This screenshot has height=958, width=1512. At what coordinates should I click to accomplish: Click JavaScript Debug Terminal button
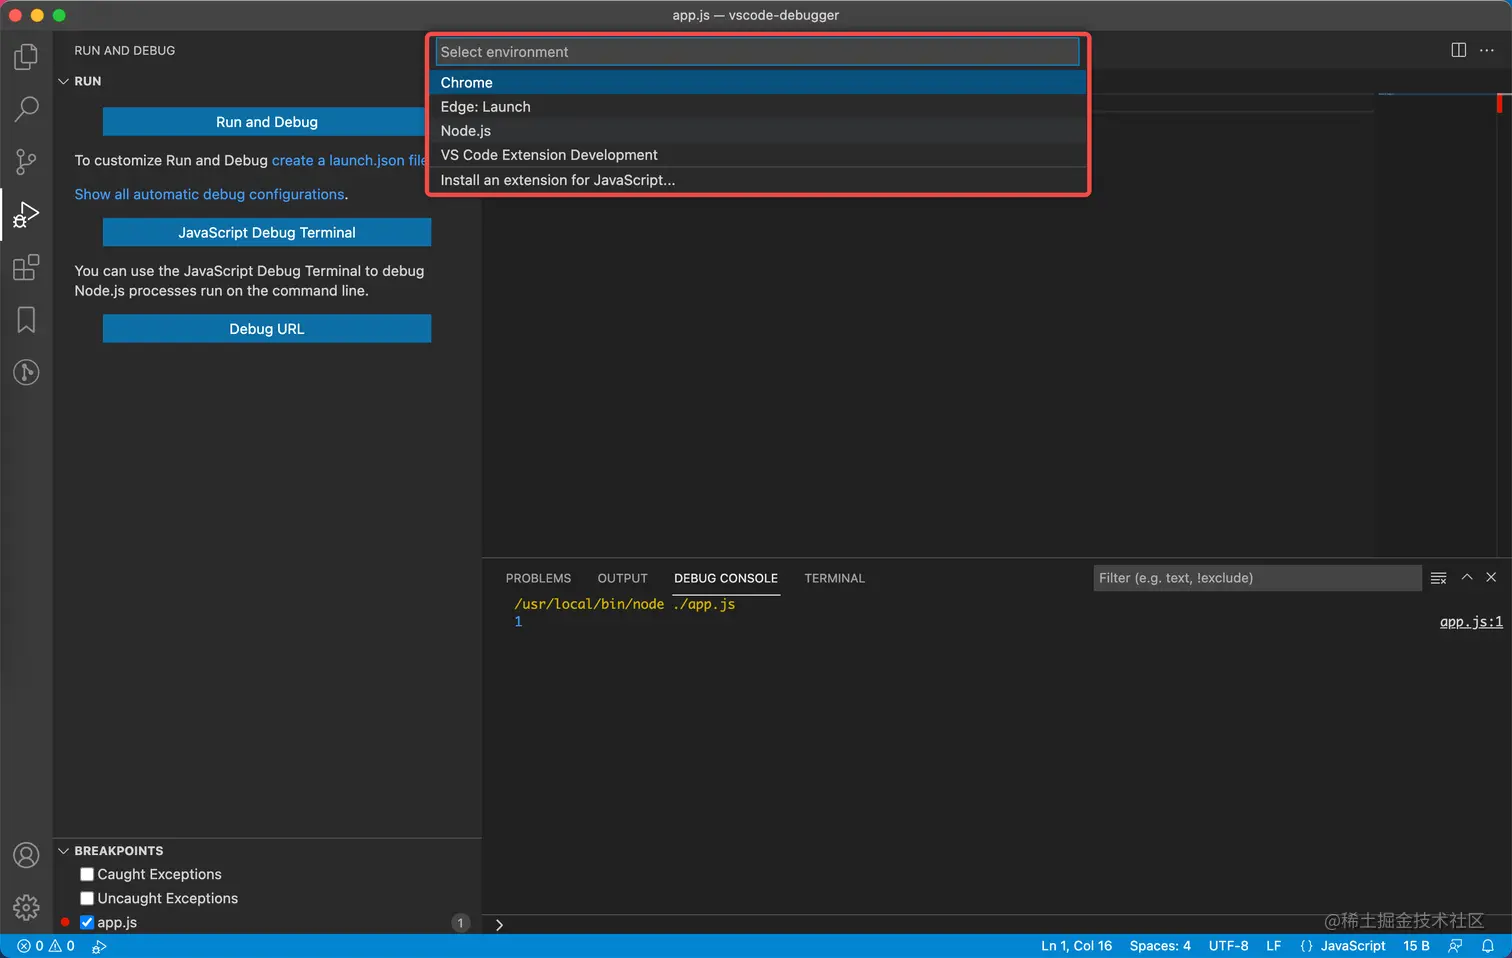(266, 232)
